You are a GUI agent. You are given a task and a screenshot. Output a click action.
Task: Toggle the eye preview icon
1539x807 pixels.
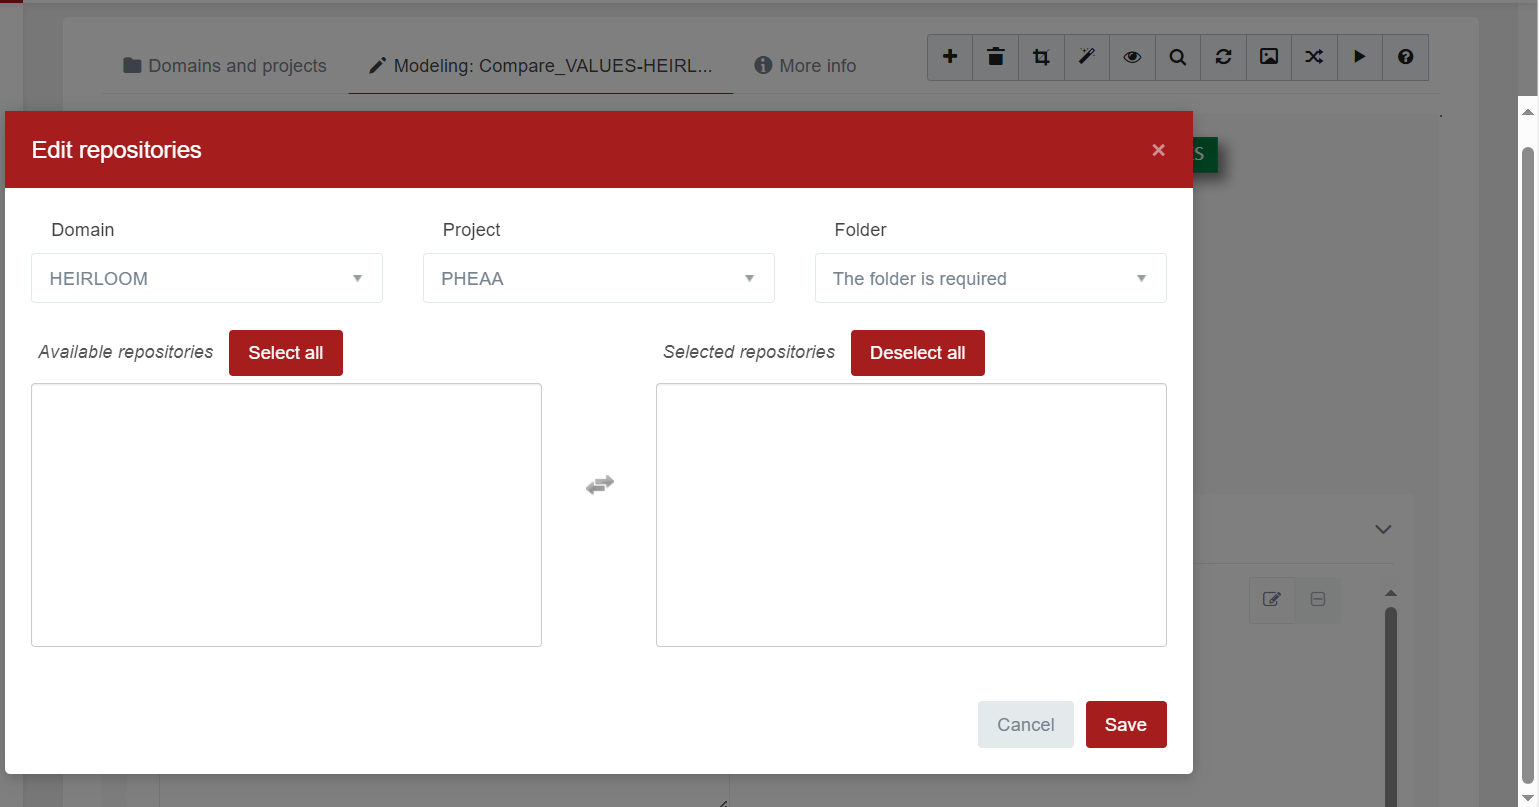pos(1131,57)
